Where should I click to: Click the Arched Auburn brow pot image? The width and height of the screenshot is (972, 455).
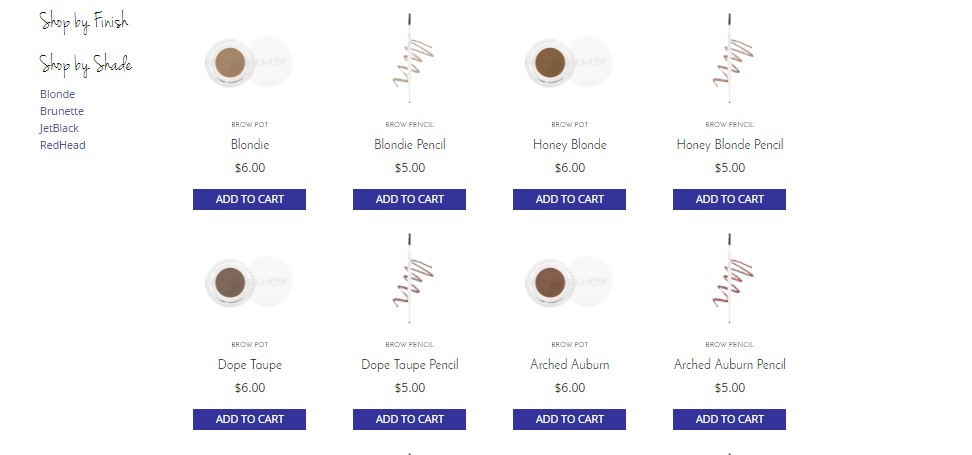(568, 281)
